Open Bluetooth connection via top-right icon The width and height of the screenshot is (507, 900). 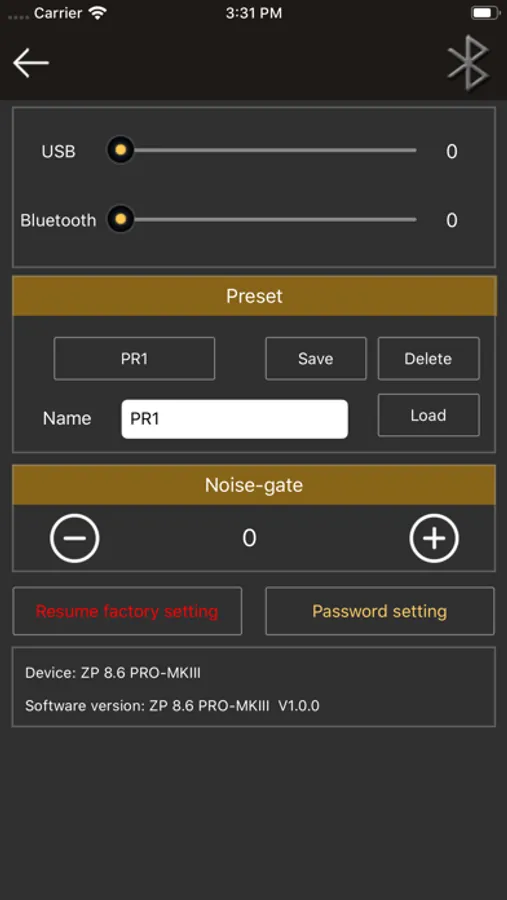[469, 63]
